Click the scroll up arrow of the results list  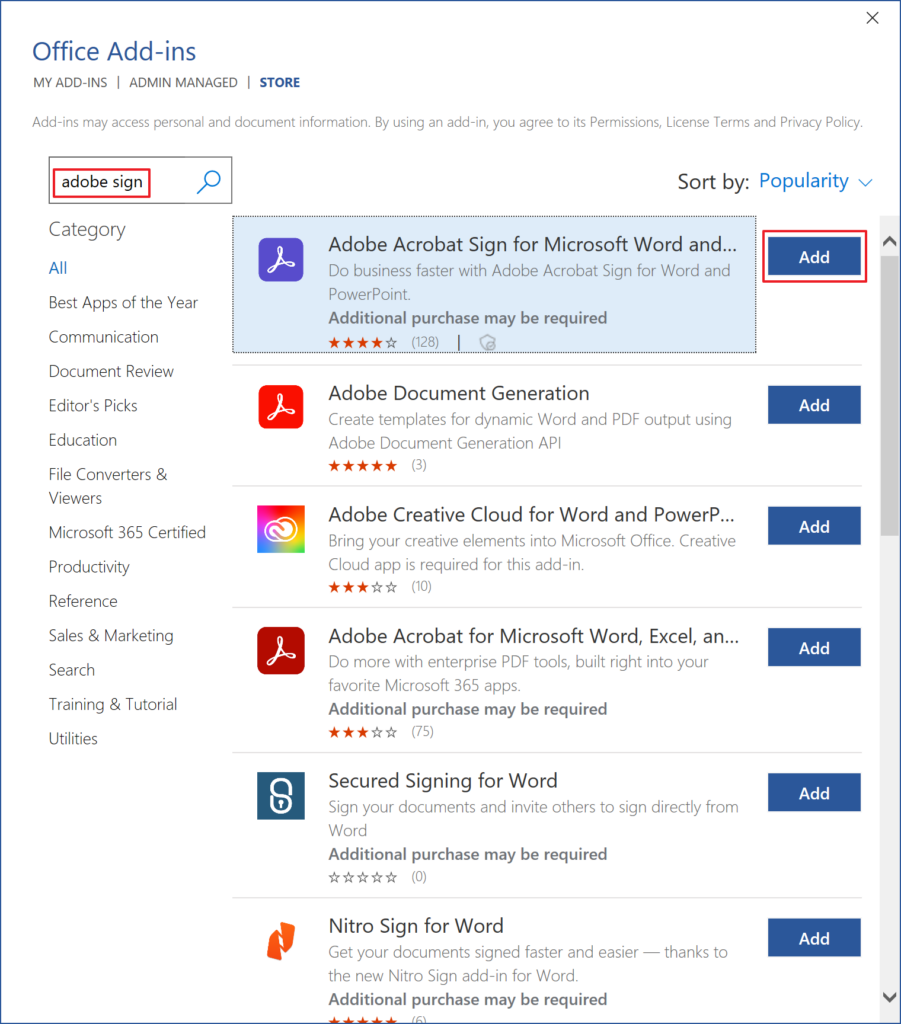[889, 242]
